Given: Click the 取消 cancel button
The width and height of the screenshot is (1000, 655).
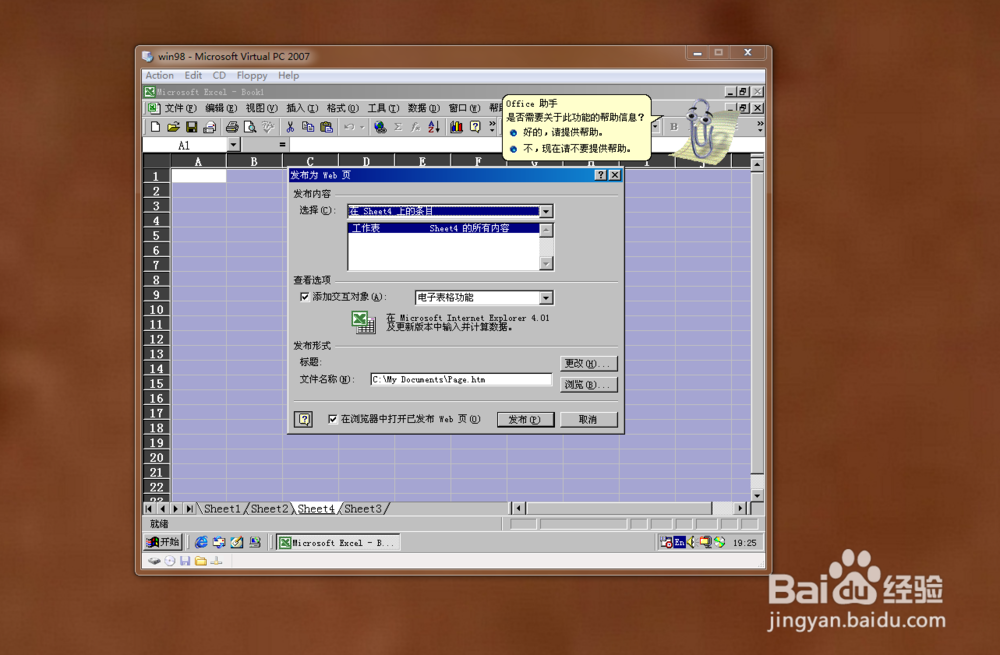Looking at the screenshot, I should tap(588, 419).
